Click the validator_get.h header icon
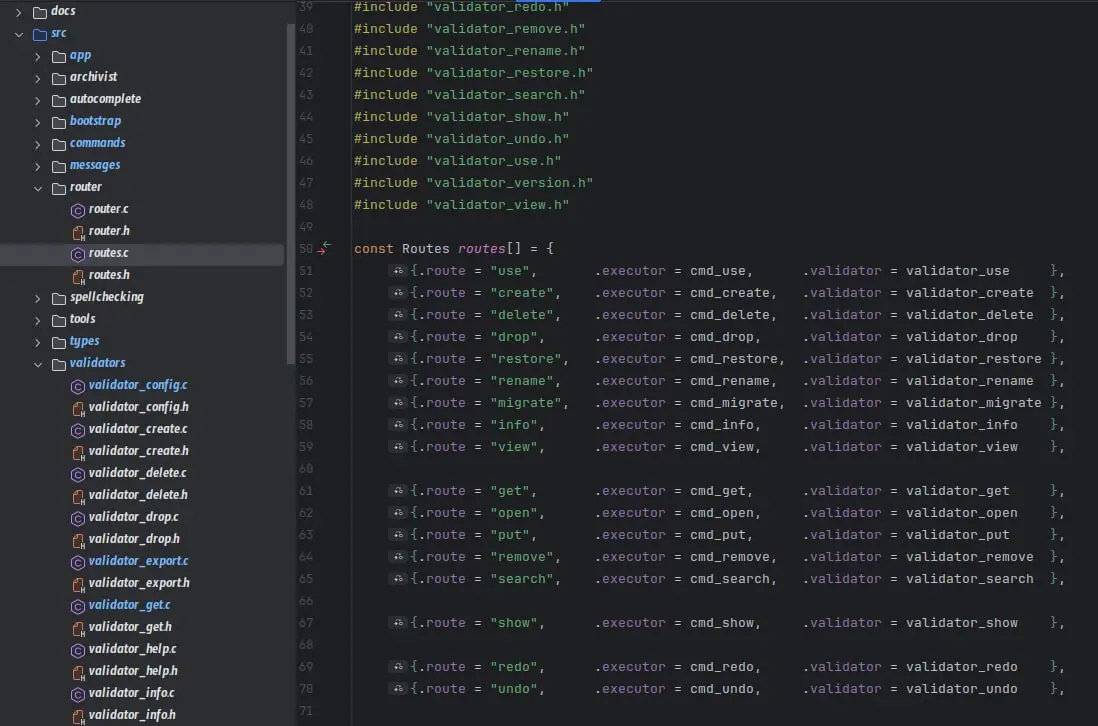Screen dimensions: 1098x726 point(78,627)
